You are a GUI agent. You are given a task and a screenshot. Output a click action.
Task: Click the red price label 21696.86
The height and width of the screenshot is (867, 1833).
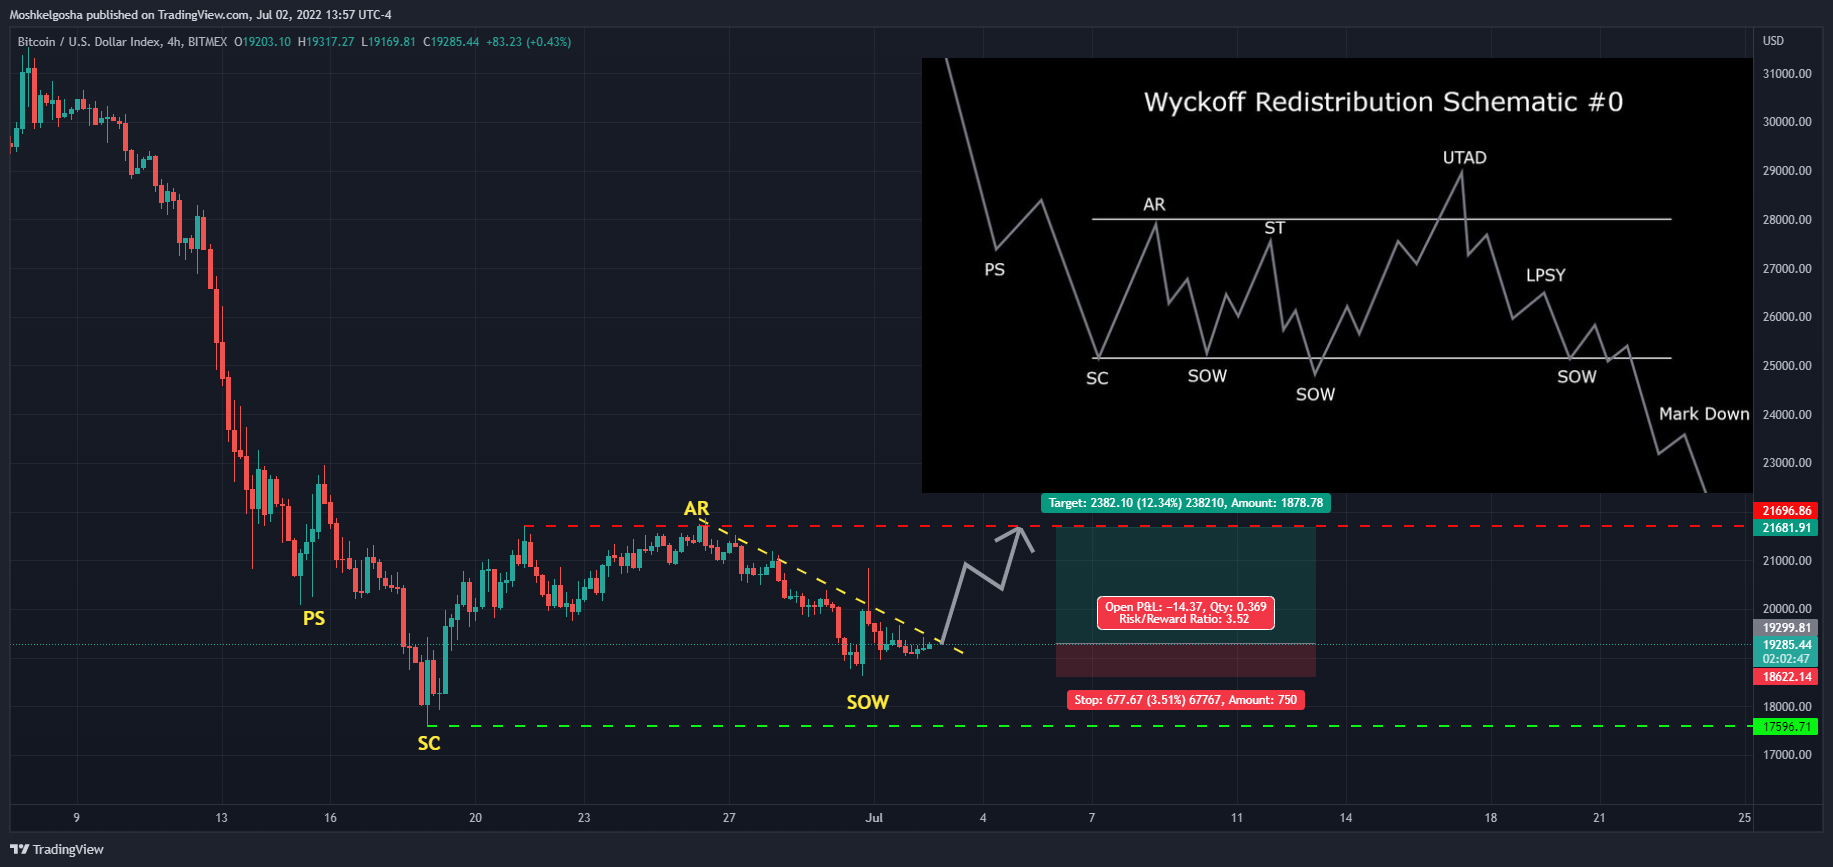(1786, 510)
